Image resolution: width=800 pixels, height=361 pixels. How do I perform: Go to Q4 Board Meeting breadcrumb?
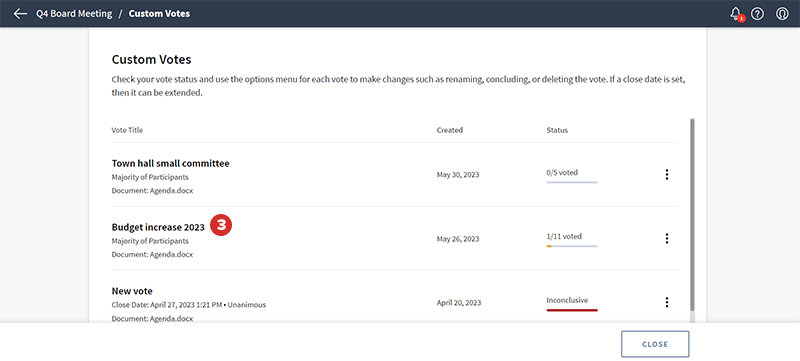[73, 14]
